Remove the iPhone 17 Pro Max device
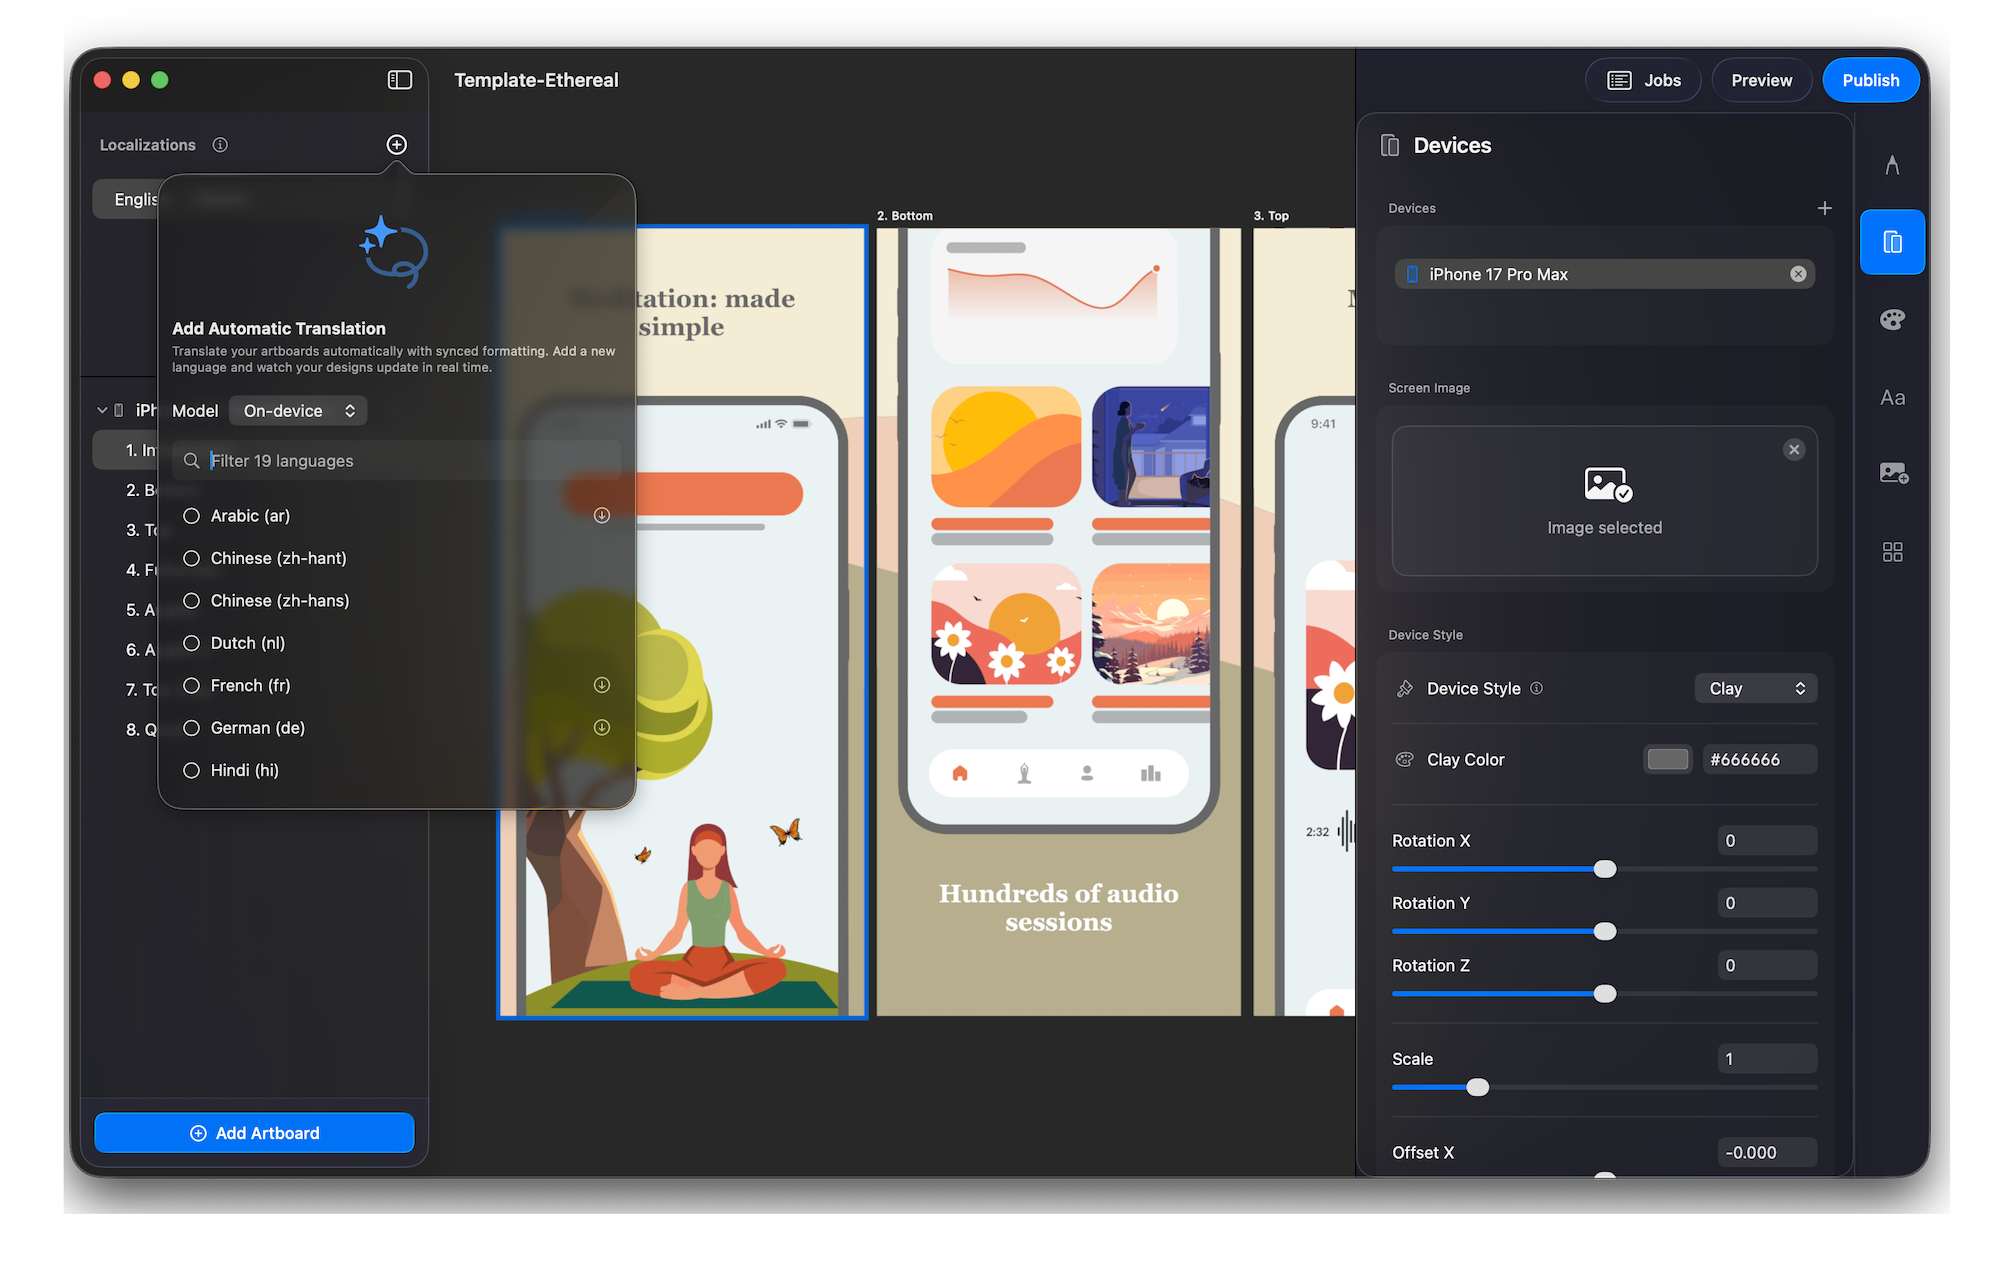The image size is (2000, 1270). click(x=1798, y=274)
